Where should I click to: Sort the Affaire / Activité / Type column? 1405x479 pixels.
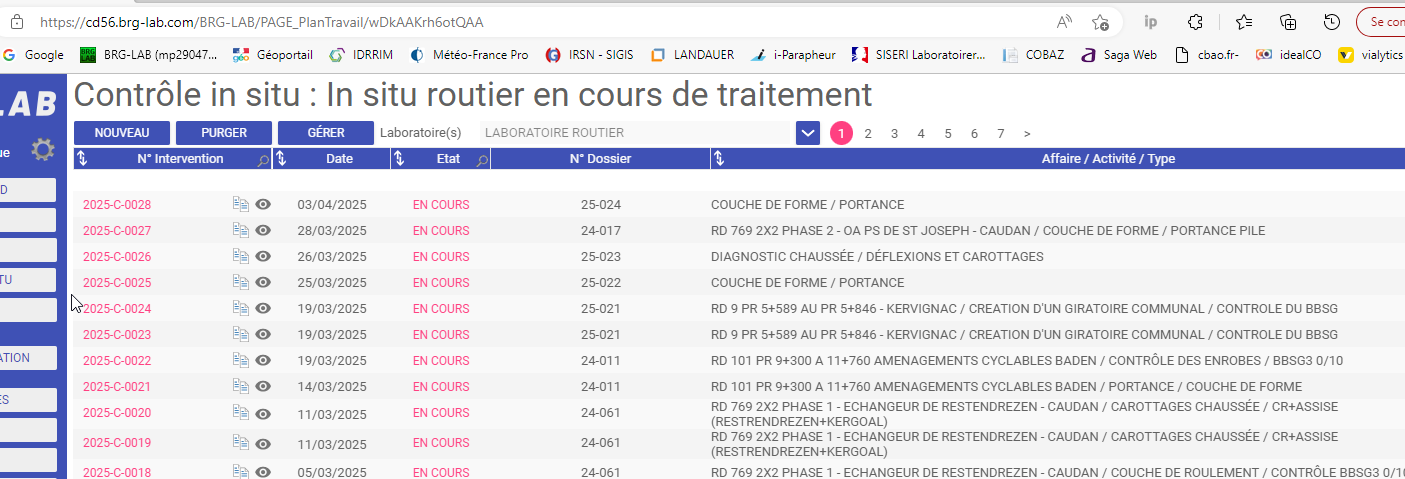719,159
